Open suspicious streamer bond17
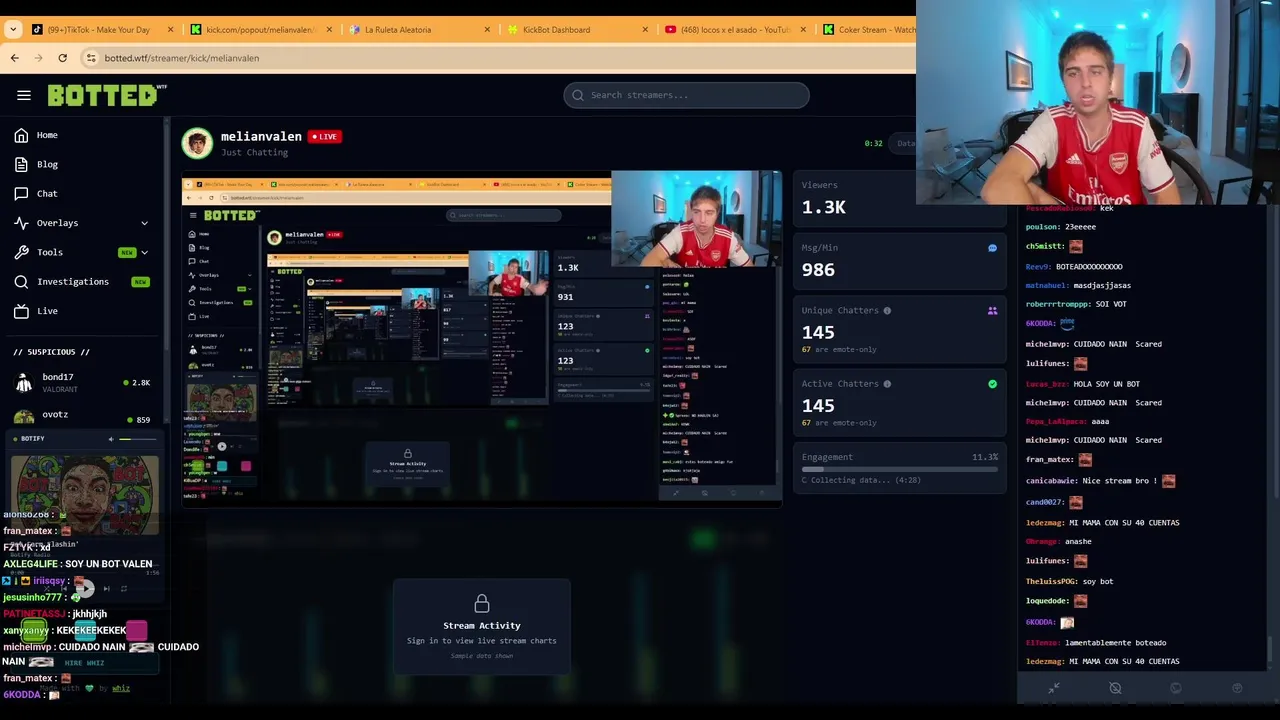 click(x=82, y=382)
